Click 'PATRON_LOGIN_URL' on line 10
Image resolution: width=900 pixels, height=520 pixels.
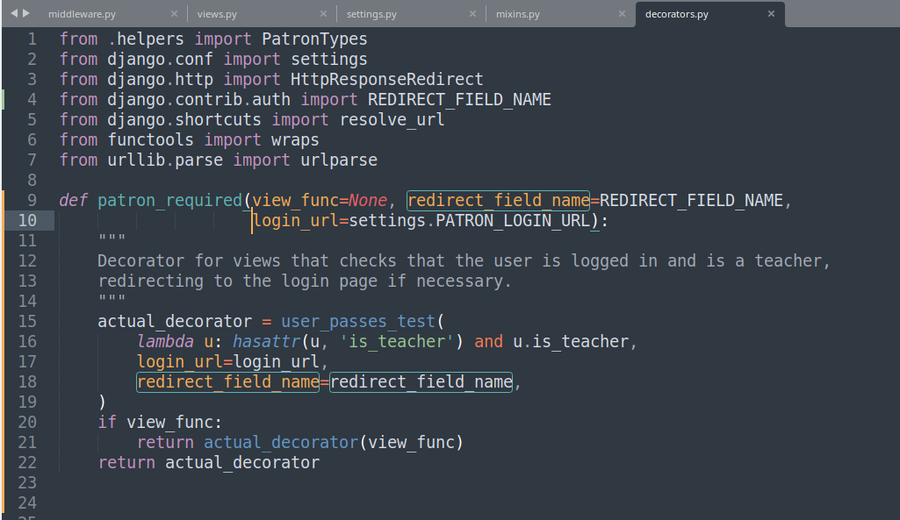pos(513,221)
